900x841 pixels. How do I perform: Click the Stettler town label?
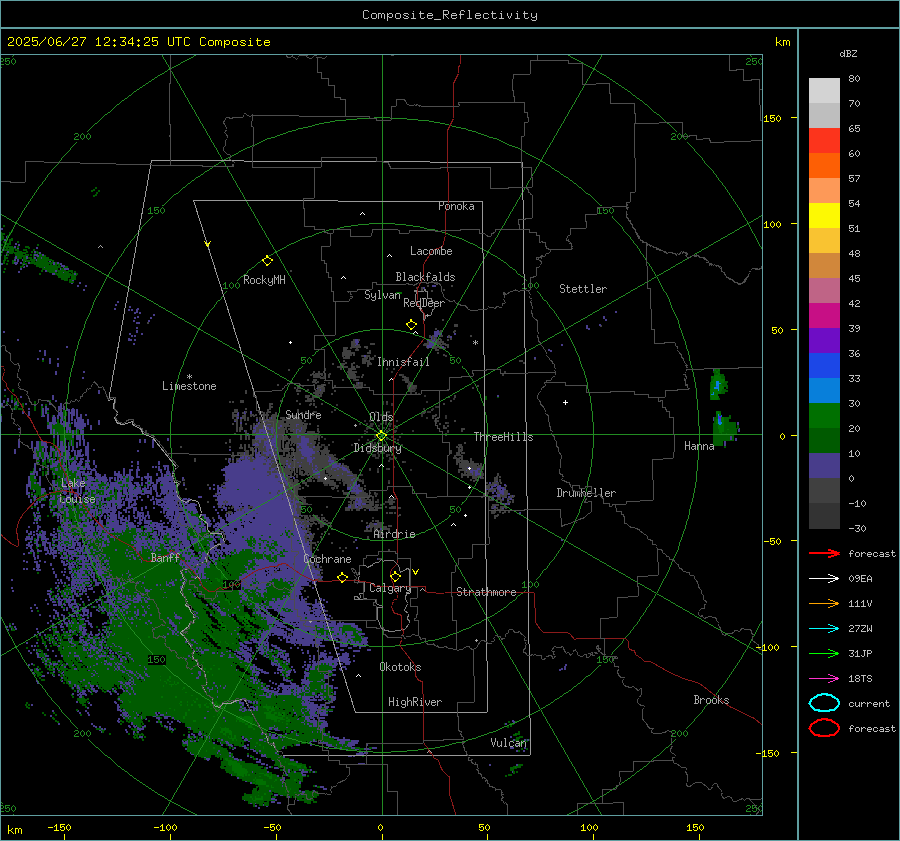click(x=583, y=289)
